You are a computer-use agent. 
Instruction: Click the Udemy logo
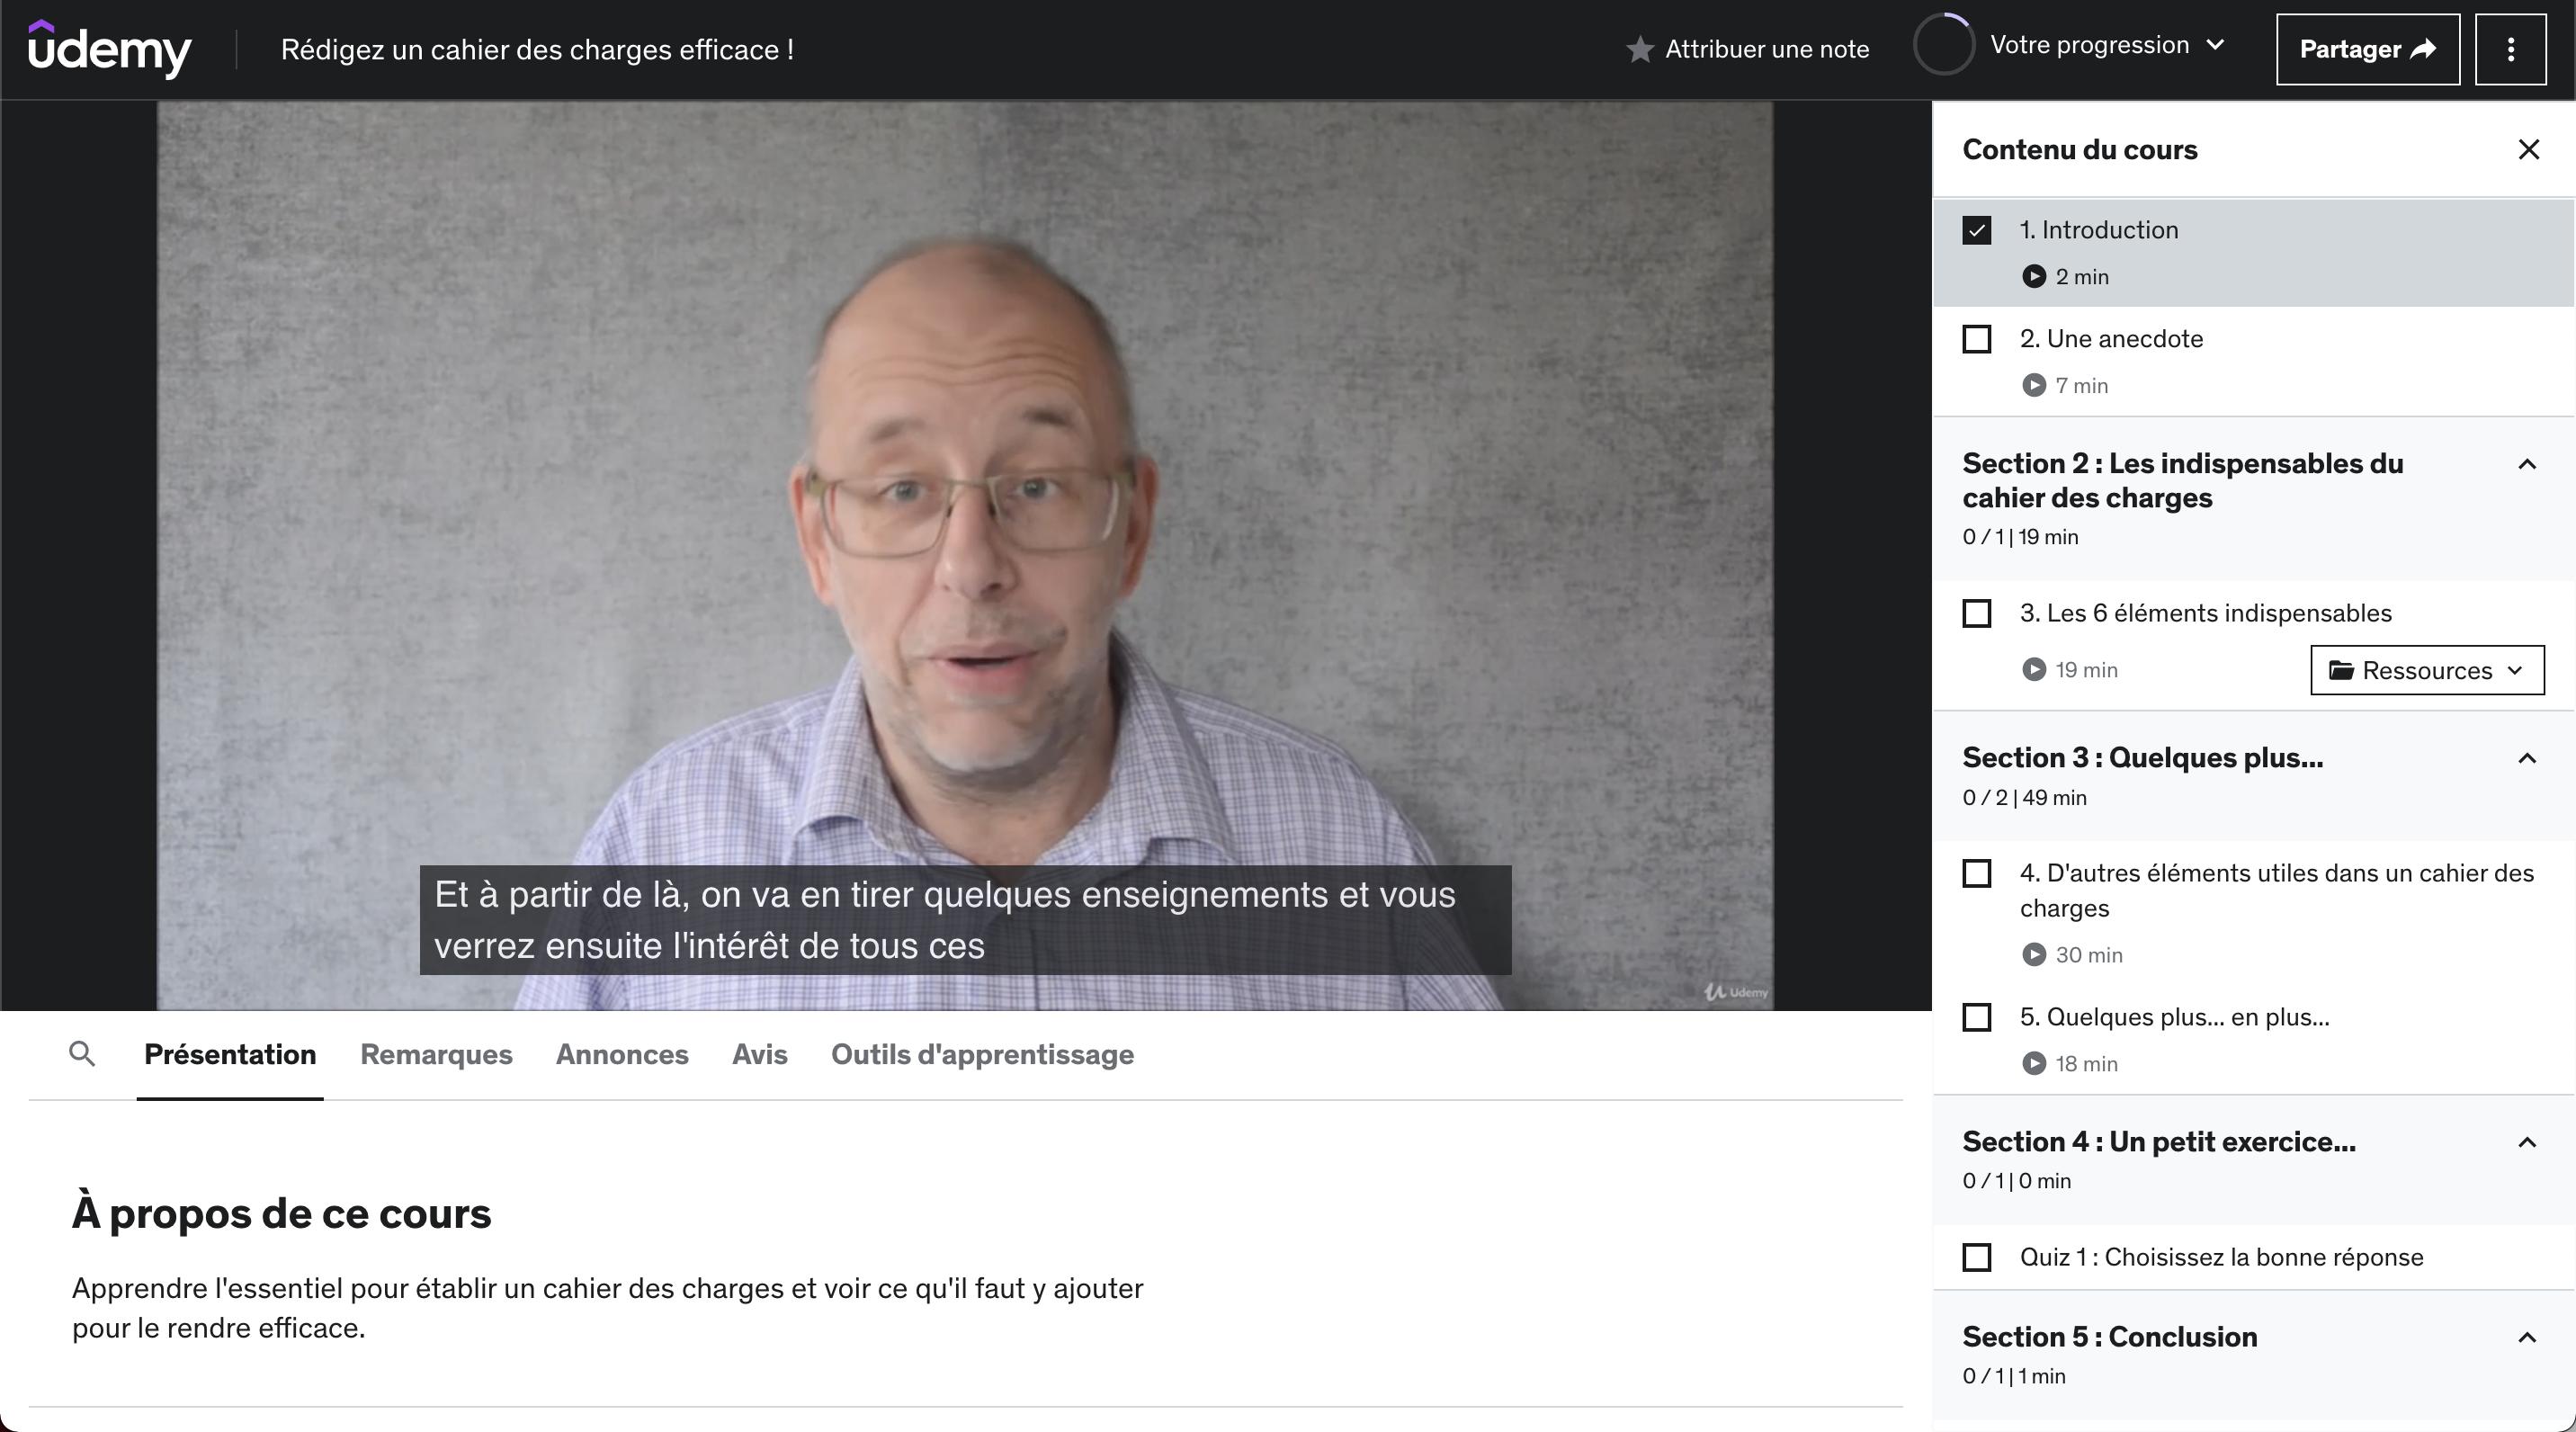point(109,48)
